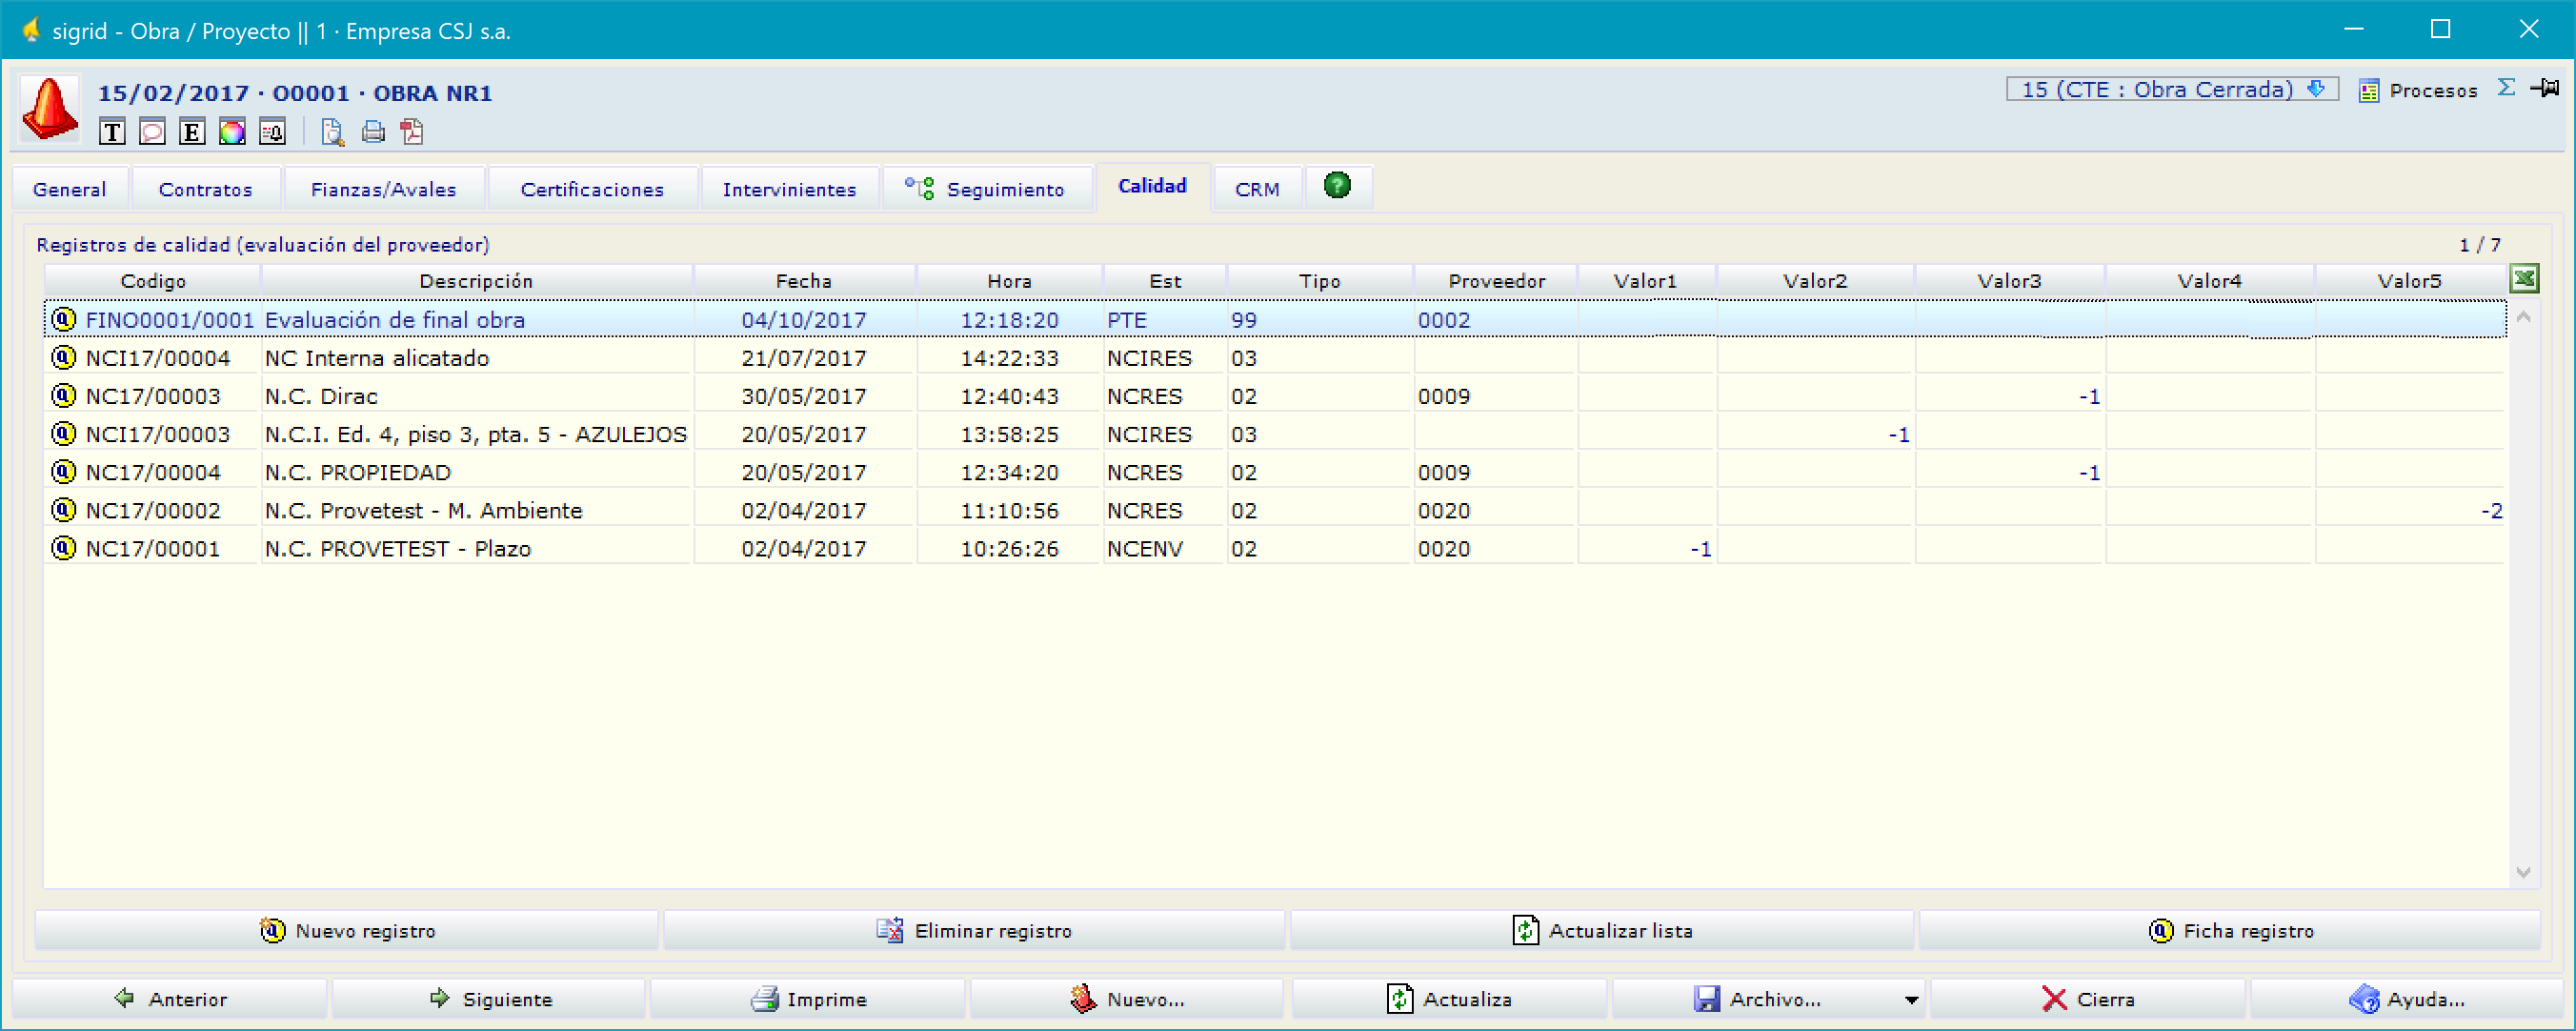
Task: Select 'N.C.I. Ed. 4, piso 3, pta. 5 - AZULEJOS' cell
Action: pyautogui.click(x=477, y=434)
